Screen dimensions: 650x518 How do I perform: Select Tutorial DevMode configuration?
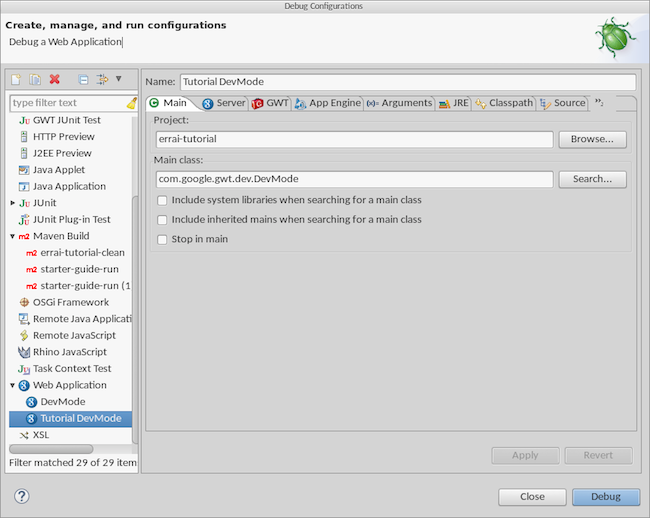click(x=70, y=419)
